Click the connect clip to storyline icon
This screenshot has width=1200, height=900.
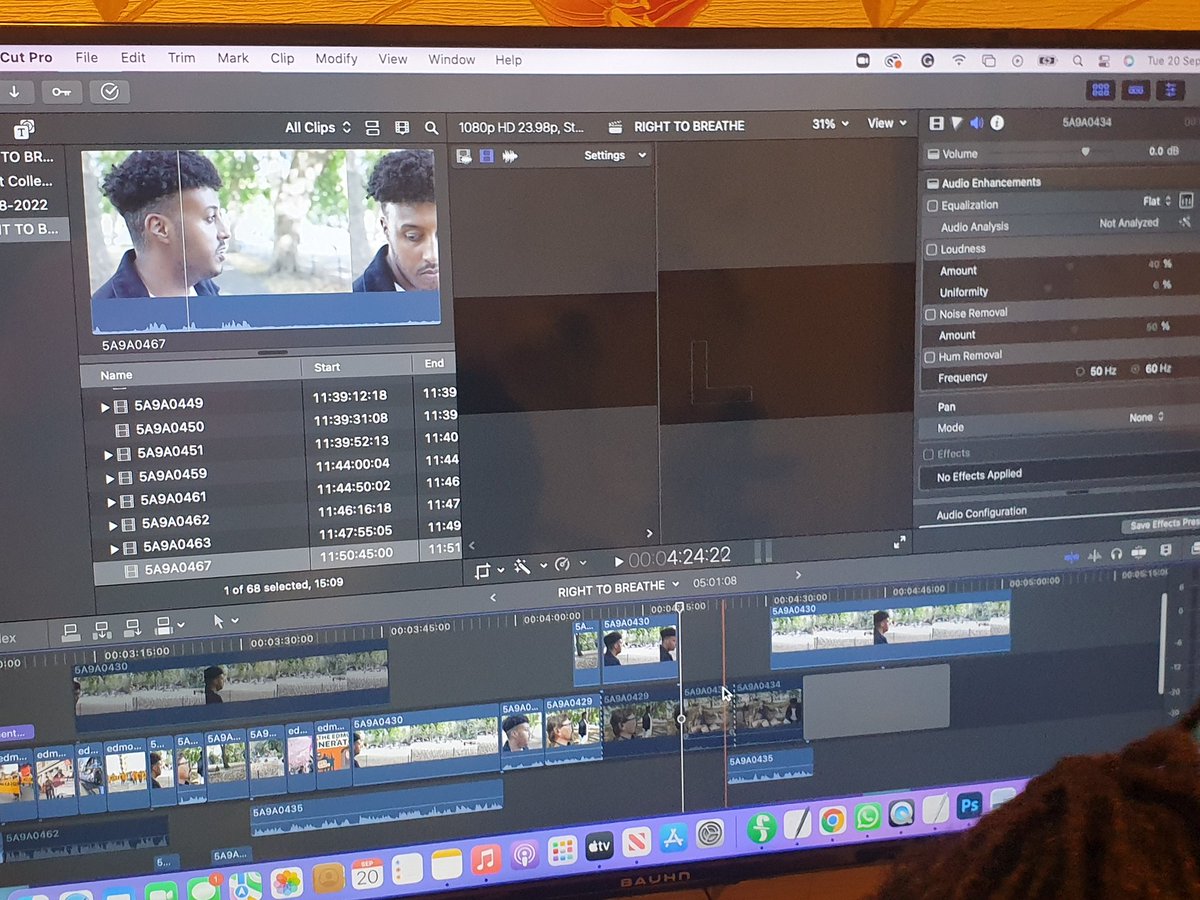71,631
